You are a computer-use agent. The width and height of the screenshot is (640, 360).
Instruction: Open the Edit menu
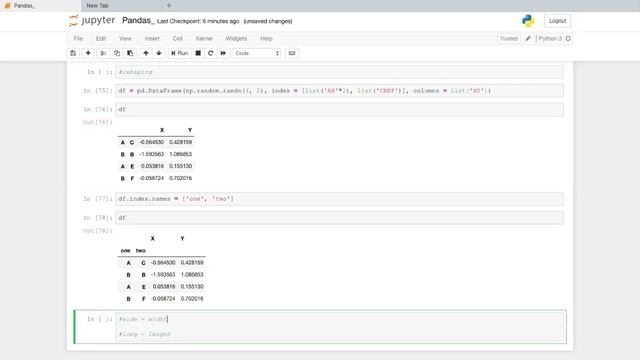coord(101,38)
